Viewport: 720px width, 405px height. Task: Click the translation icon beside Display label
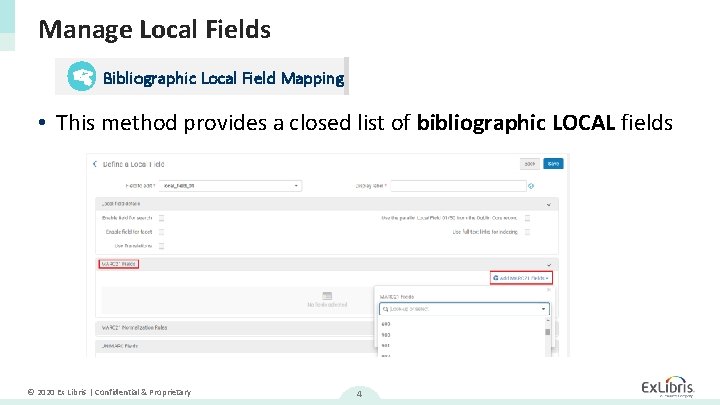point(531,186)
